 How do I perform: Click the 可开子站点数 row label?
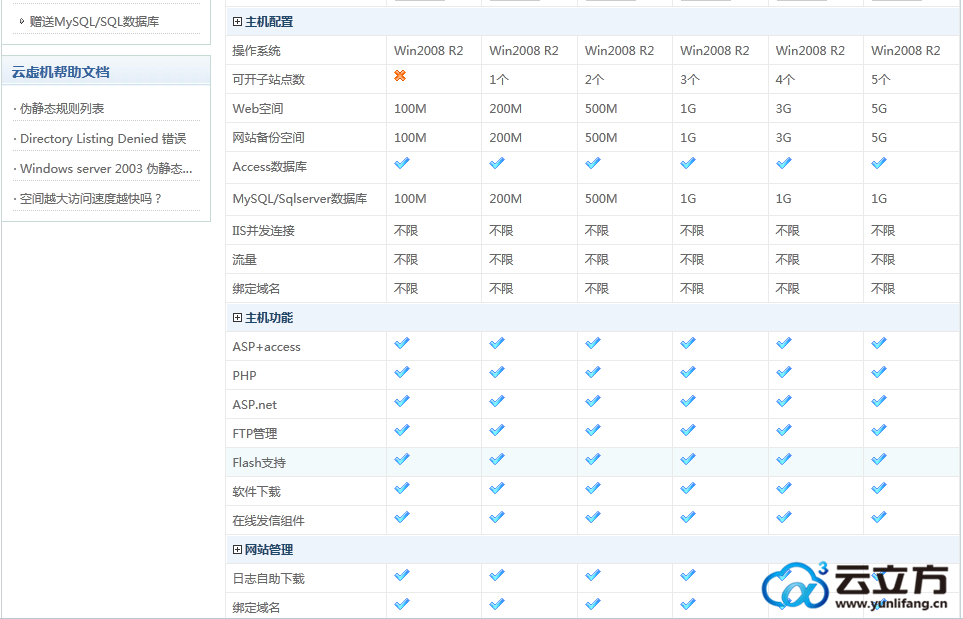point(268,80)
